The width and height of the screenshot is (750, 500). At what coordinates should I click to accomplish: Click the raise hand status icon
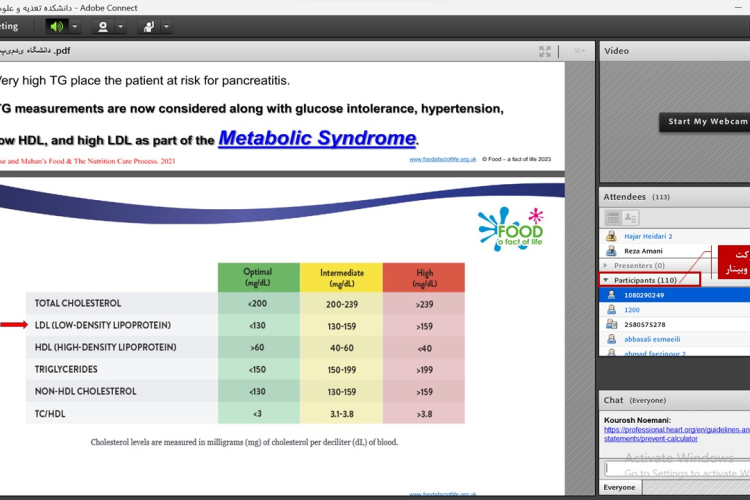[148, 26]
